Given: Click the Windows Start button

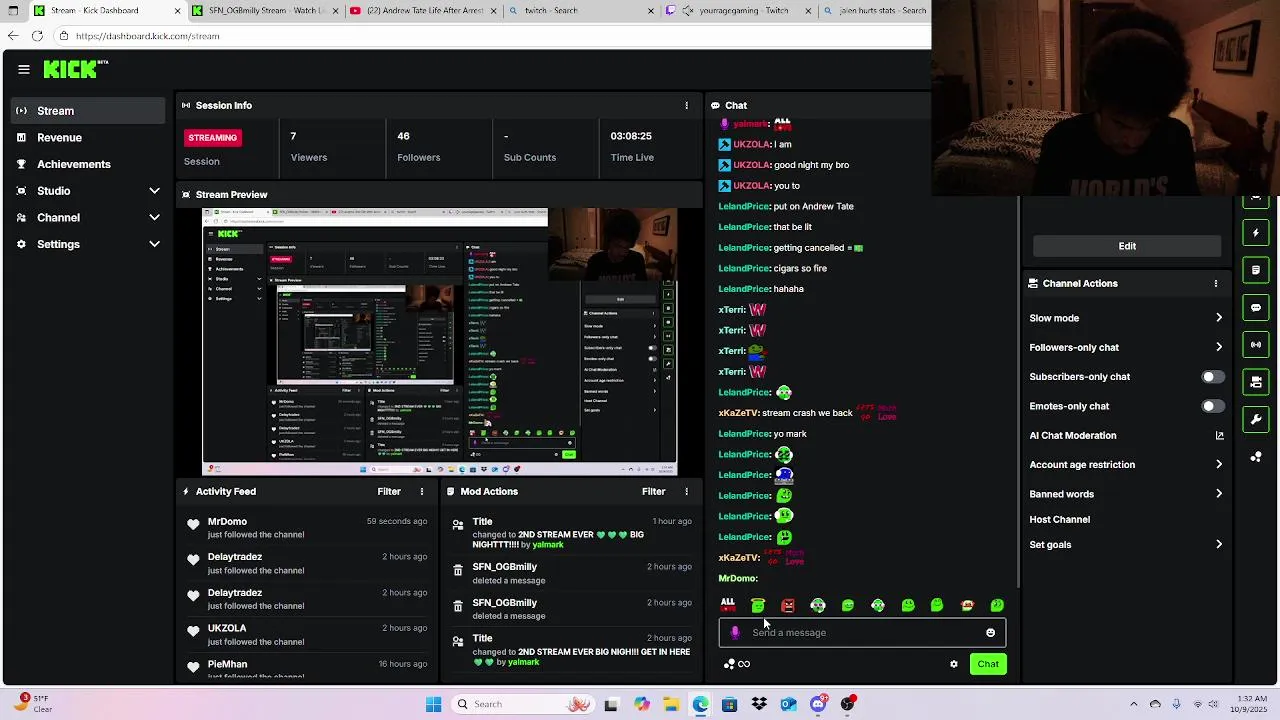Looking at the screenshot, I should pos(433,704).
